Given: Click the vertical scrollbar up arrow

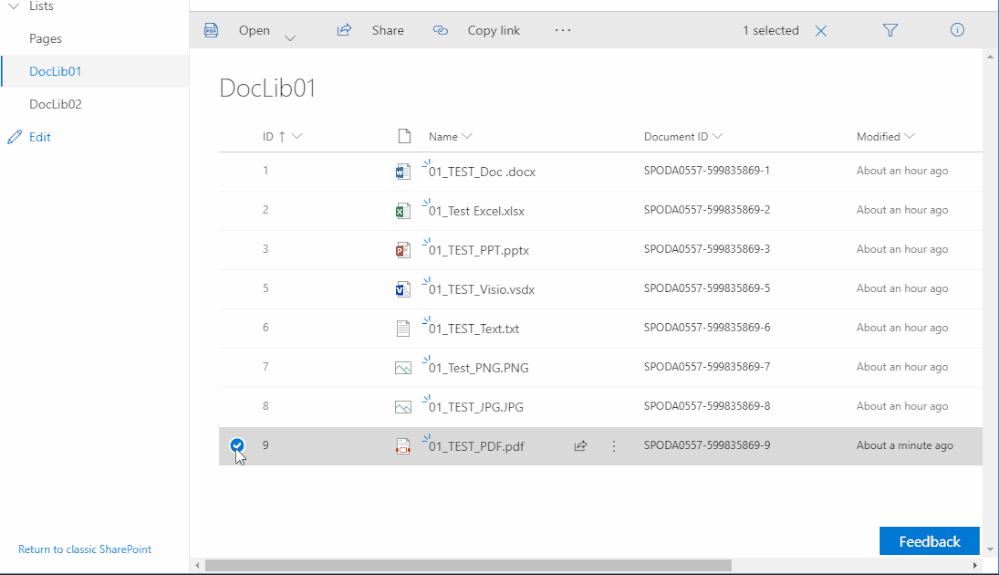Looking at the screenshot, I should [x=989, y=57].
